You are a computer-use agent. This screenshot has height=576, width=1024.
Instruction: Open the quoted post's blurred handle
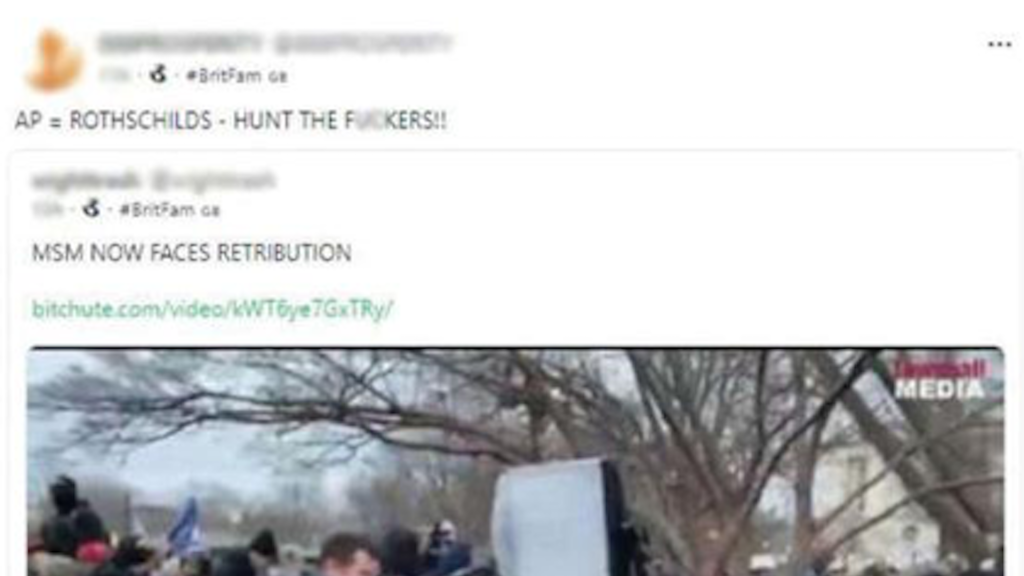point(214,180)
